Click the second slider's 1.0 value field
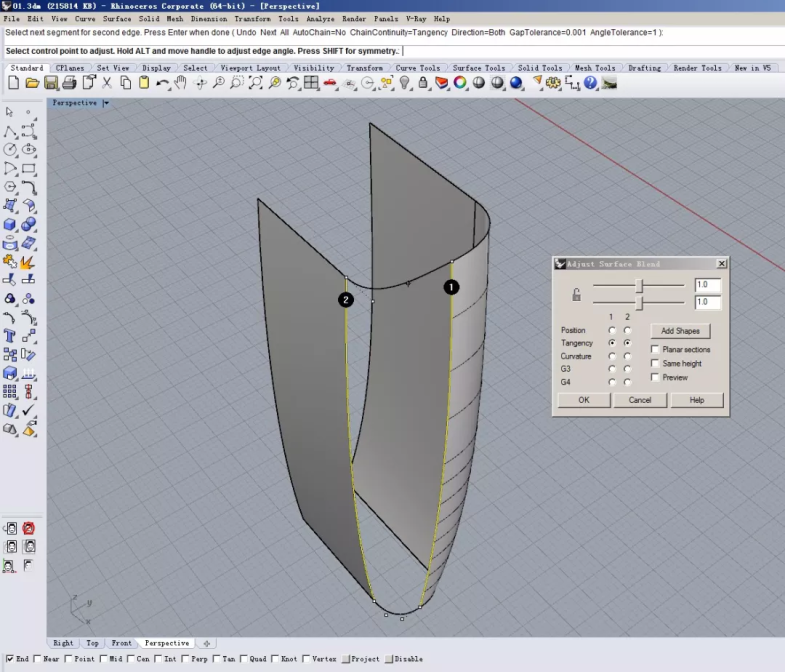This screenshot has width=785, height=672. [707, 302]
